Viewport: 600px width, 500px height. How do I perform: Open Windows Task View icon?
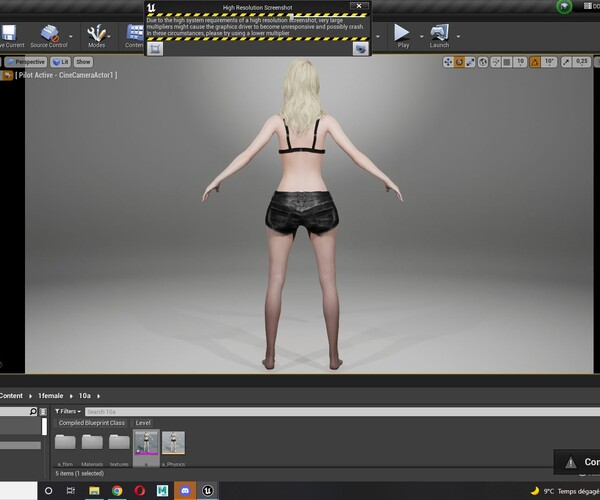(x=71, y=490)
